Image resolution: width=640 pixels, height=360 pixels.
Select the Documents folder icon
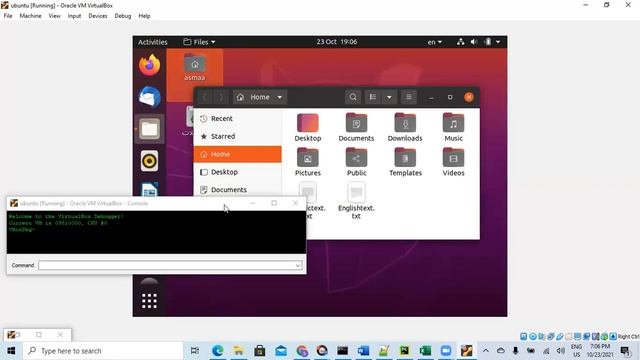(x=356, y=127)
